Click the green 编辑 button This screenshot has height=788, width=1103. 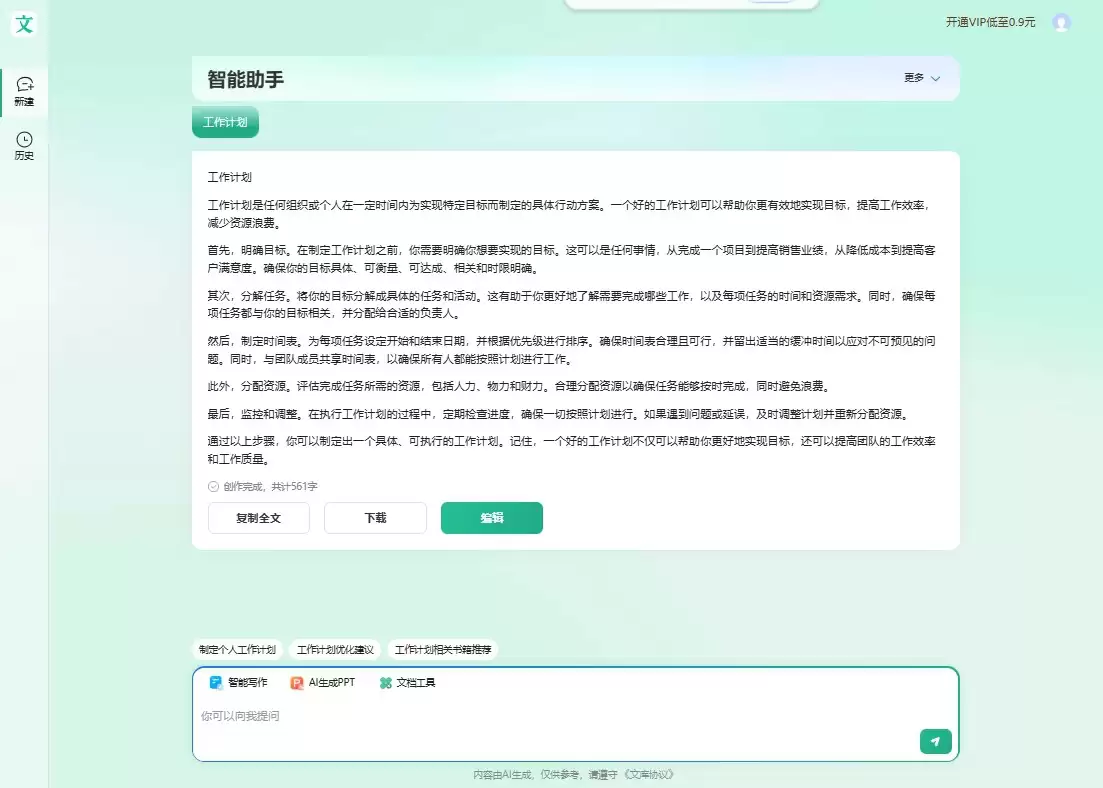(x=491, y=518)
